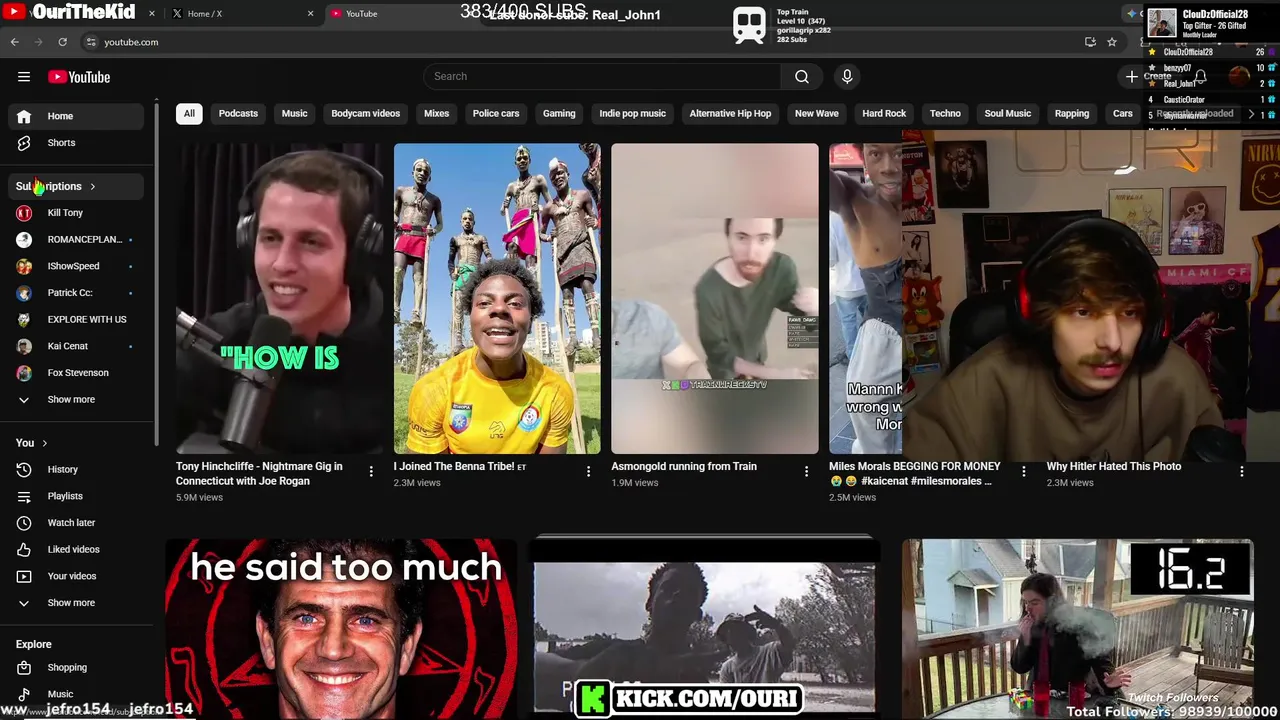Open I Joined The Benna Tribe thumbnail

pos(497,299)
